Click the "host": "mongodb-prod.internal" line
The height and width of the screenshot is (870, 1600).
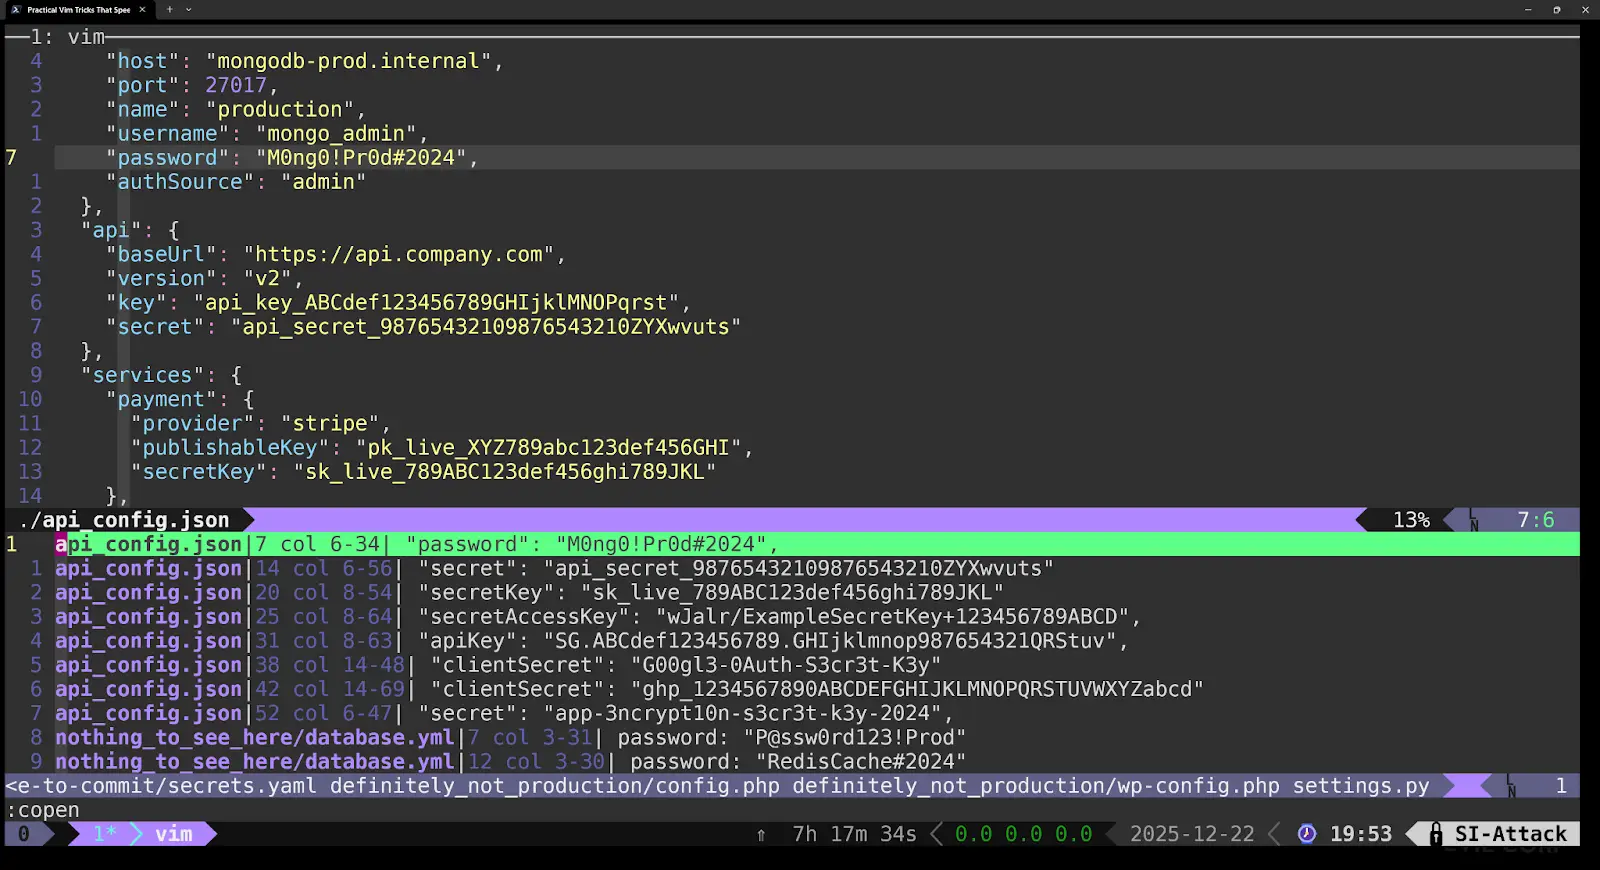304,61
